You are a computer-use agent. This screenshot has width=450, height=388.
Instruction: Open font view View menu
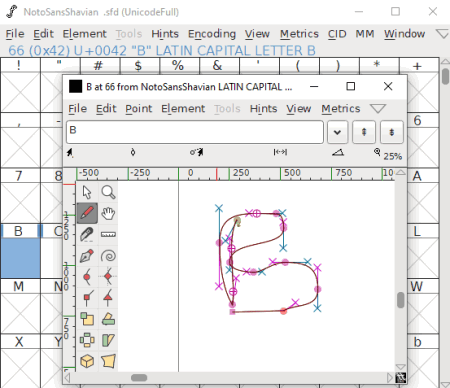(x=257, y=34)
